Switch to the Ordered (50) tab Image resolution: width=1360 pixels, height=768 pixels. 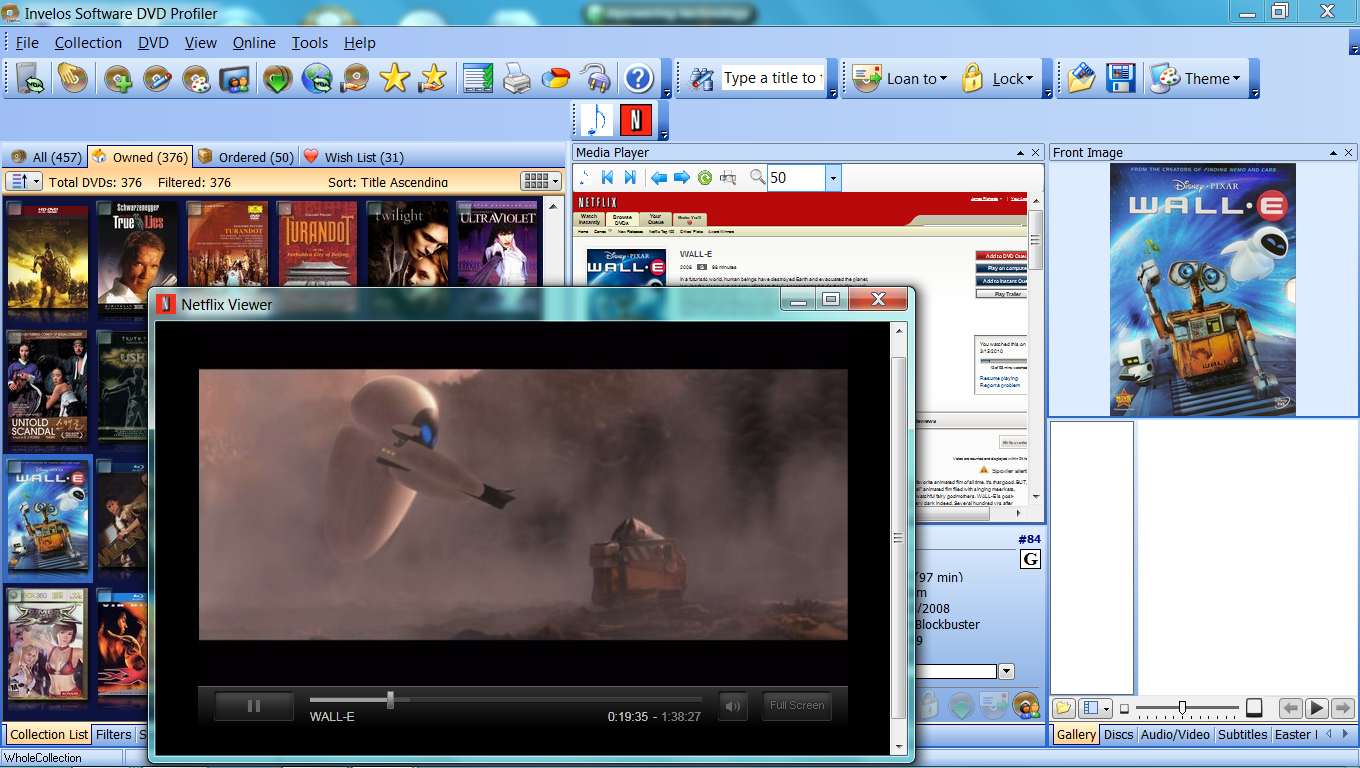[x=245, y=157]
